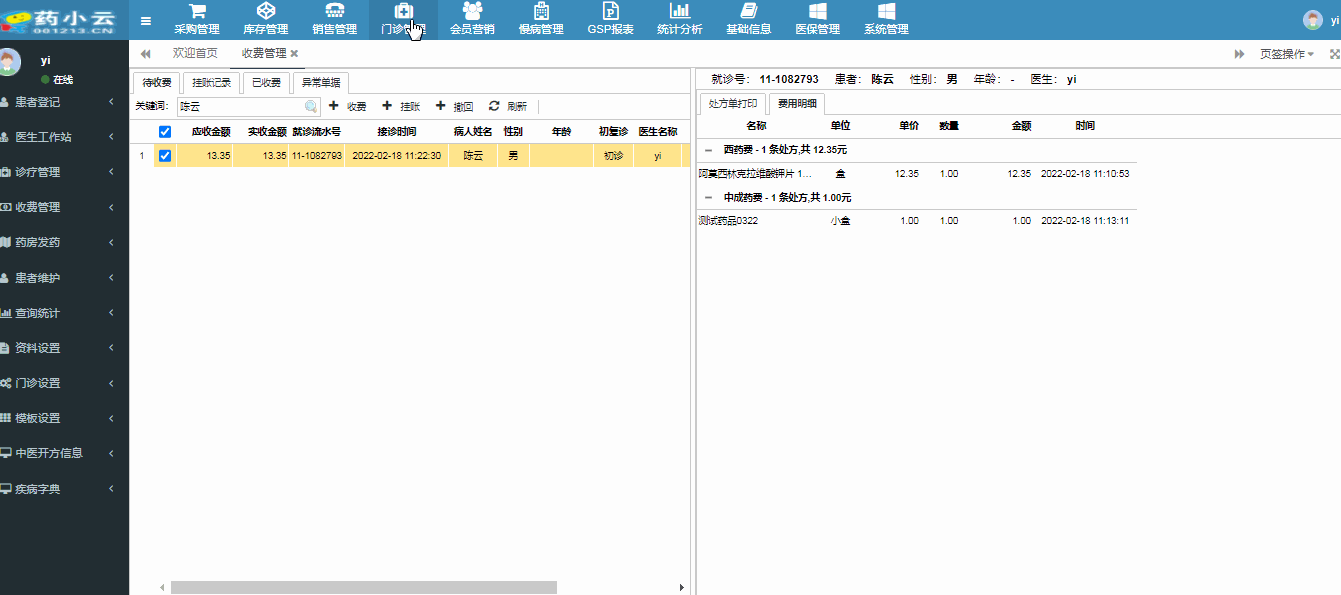Expand 疾病字典 sidebar menu
This screenshot has width=1341, height=595.
point(65,489)
